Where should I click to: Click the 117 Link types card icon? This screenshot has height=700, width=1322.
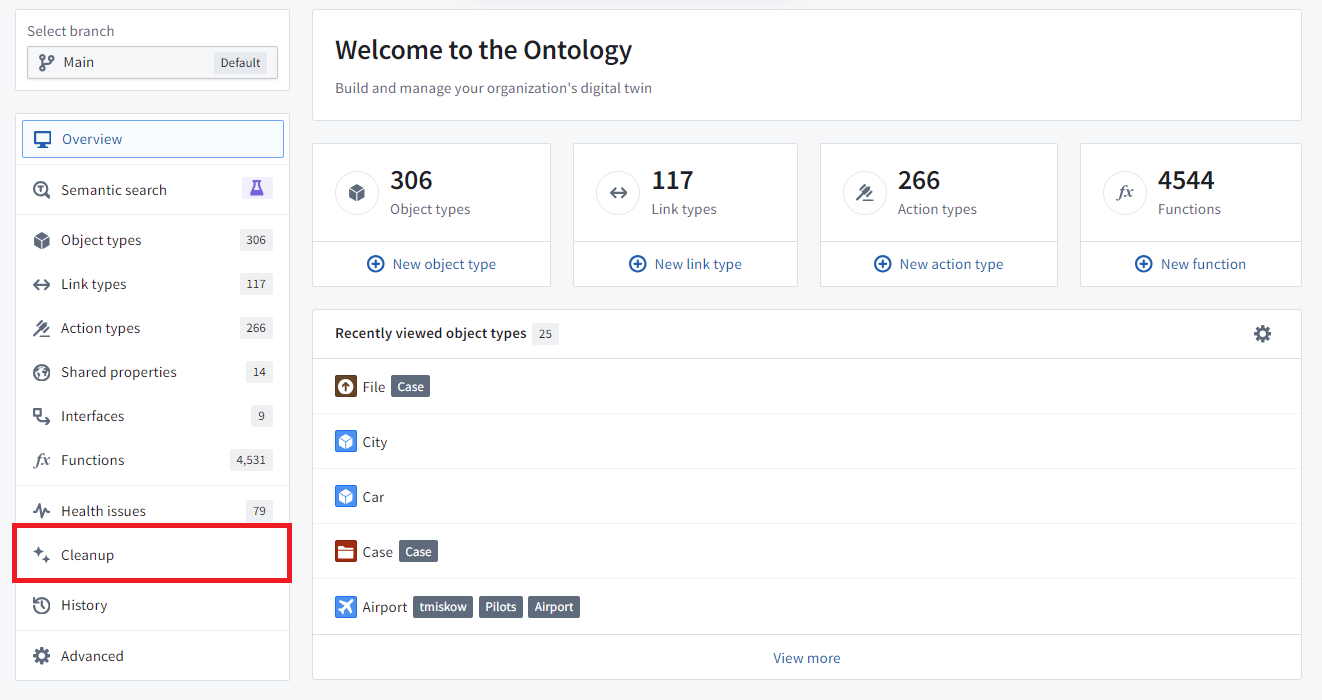618,193
